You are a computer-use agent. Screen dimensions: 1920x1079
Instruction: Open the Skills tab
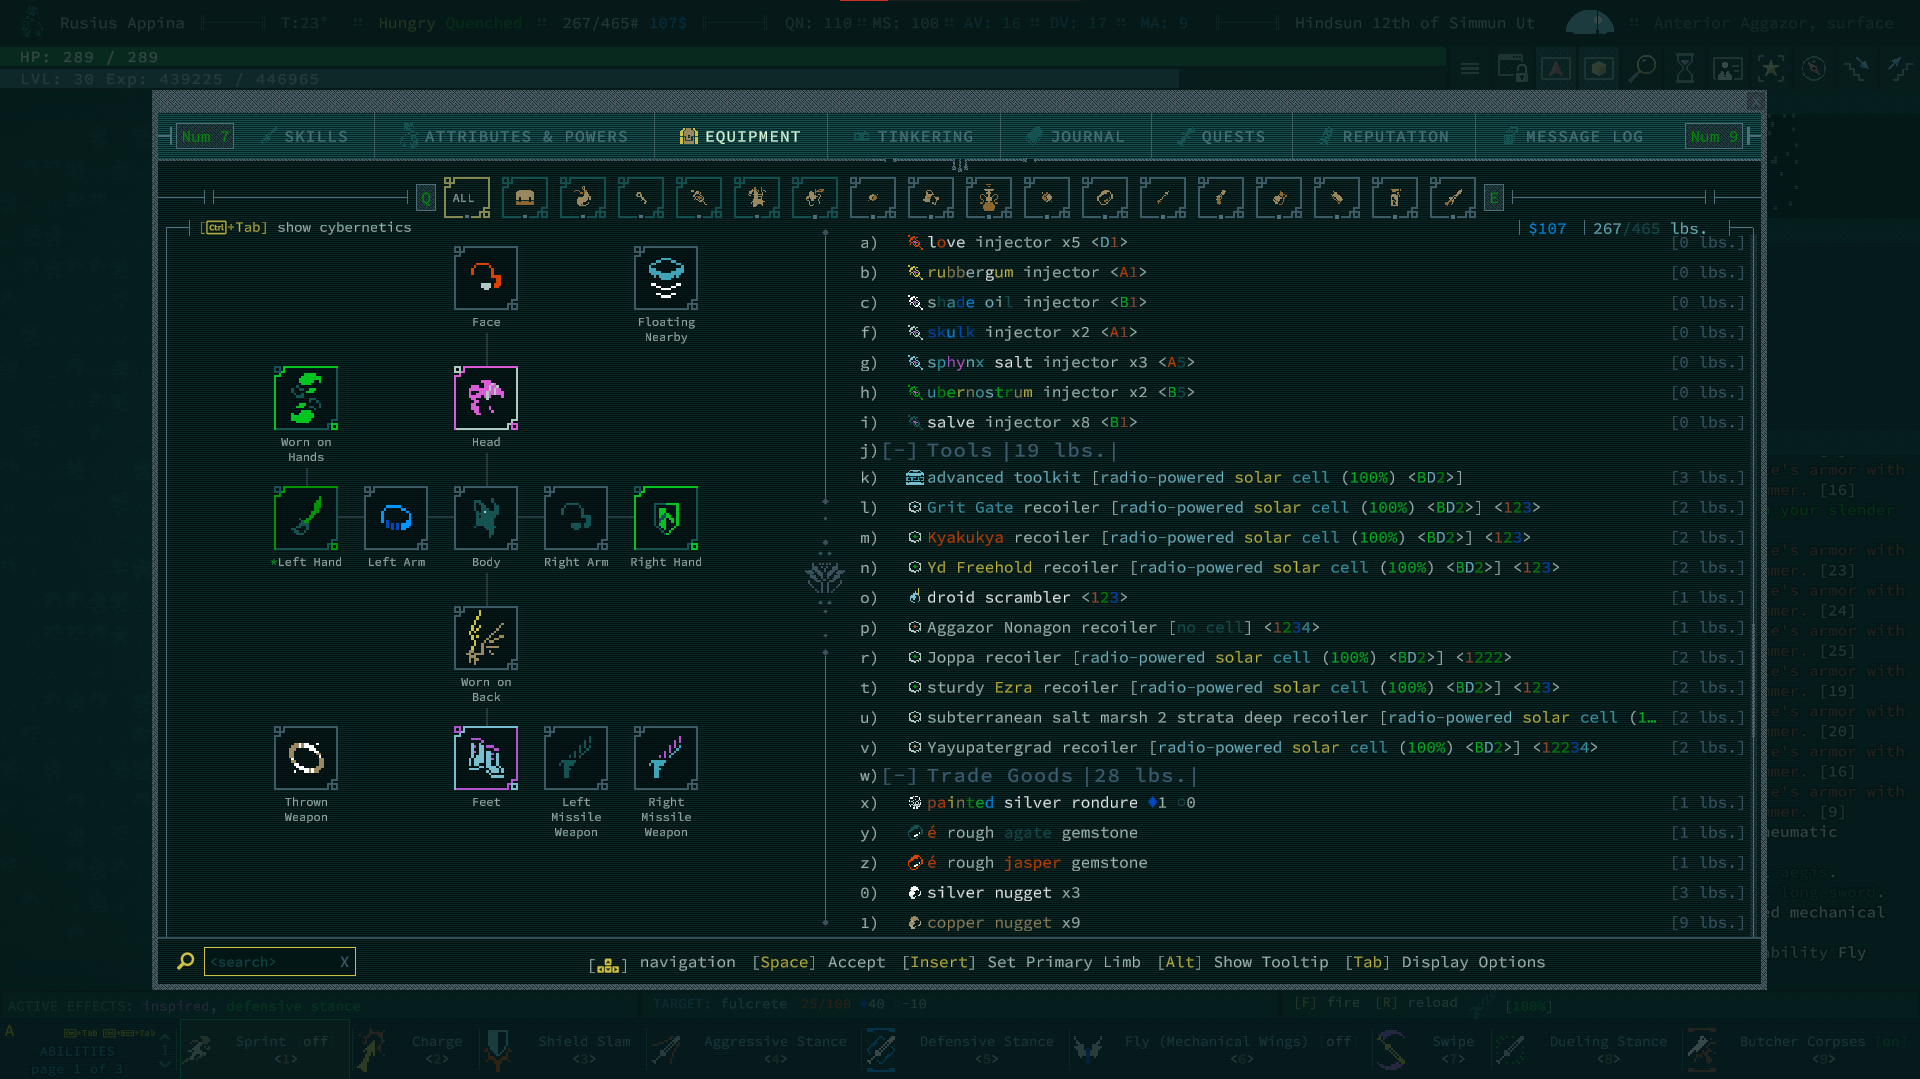click(x=305, y=137)
